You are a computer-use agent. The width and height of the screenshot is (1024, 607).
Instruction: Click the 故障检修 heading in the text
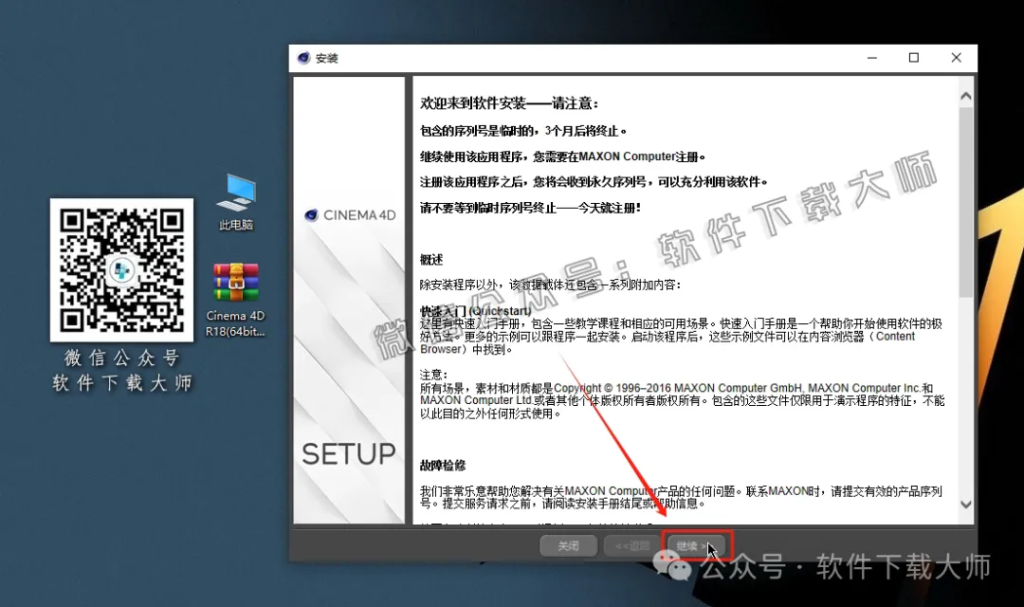[443, 466]
